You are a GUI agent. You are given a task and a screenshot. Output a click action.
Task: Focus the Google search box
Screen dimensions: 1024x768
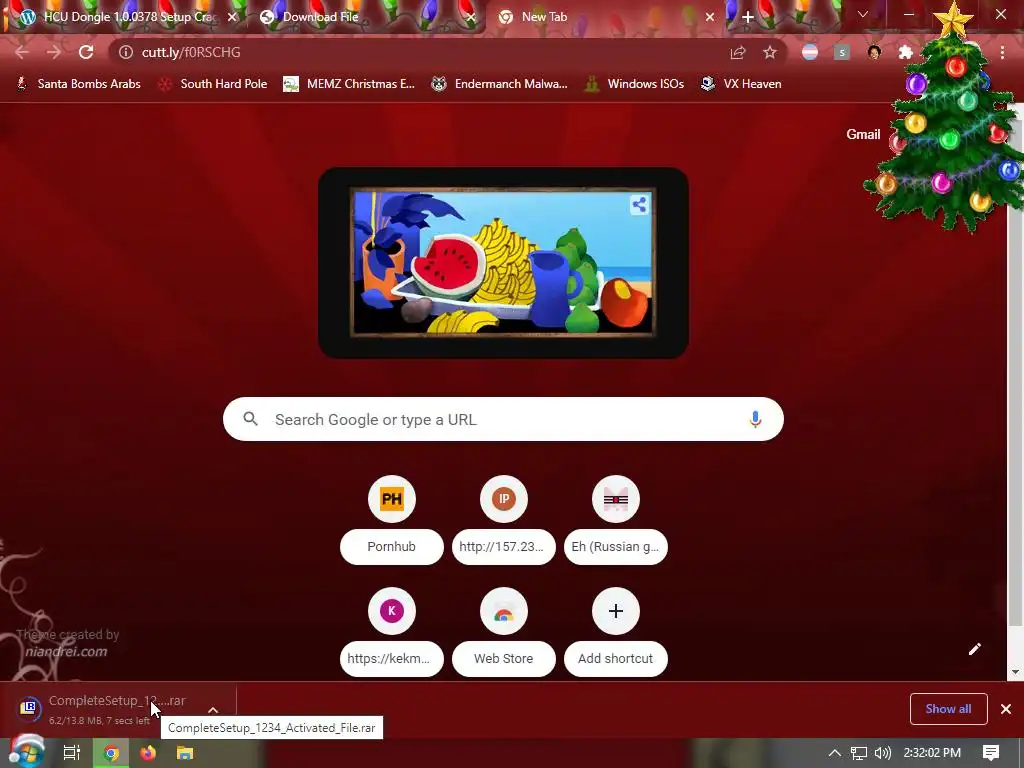[x=503, y=419]
